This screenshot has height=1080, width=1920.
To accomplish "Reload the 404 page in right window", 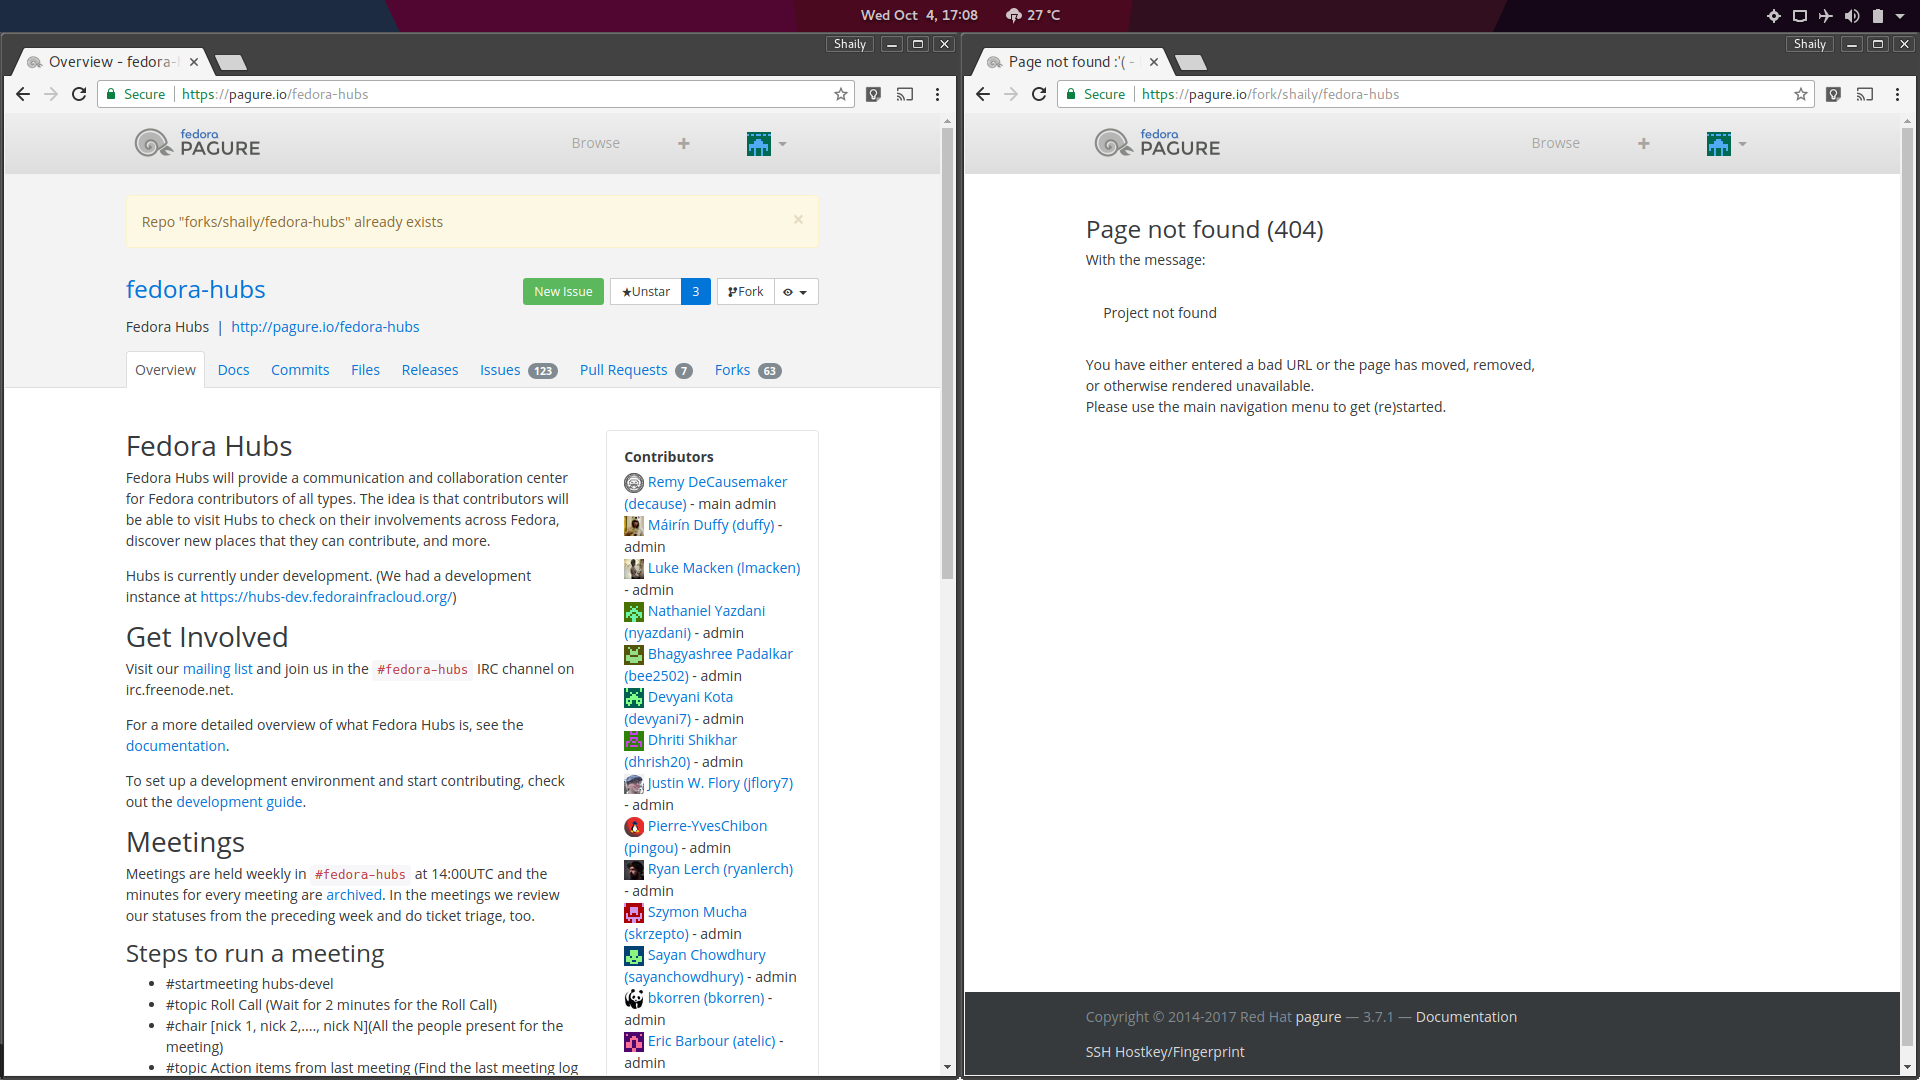I will [1039, 94].
